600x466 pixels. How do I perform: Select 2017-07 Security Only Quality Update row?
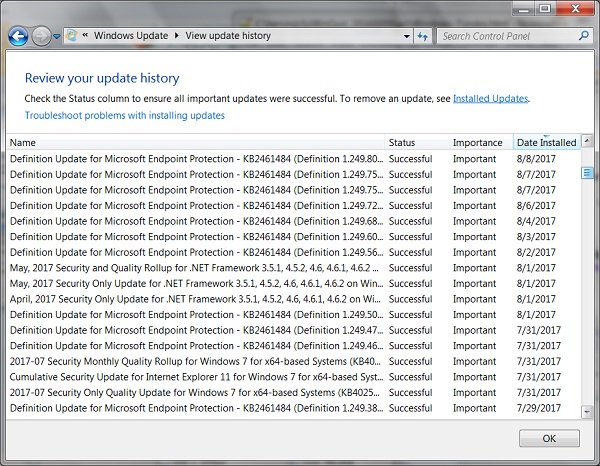[293, 393]
